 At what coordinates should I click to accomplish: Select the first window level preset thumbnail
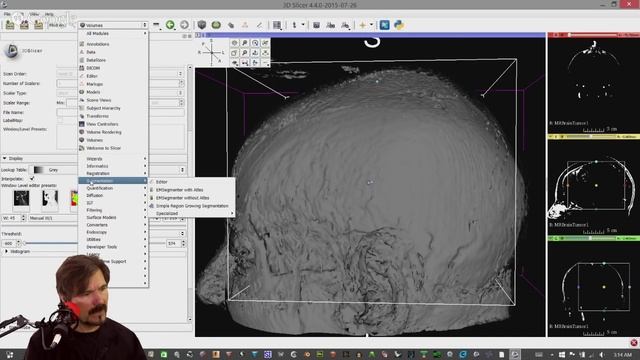(21, 199)
